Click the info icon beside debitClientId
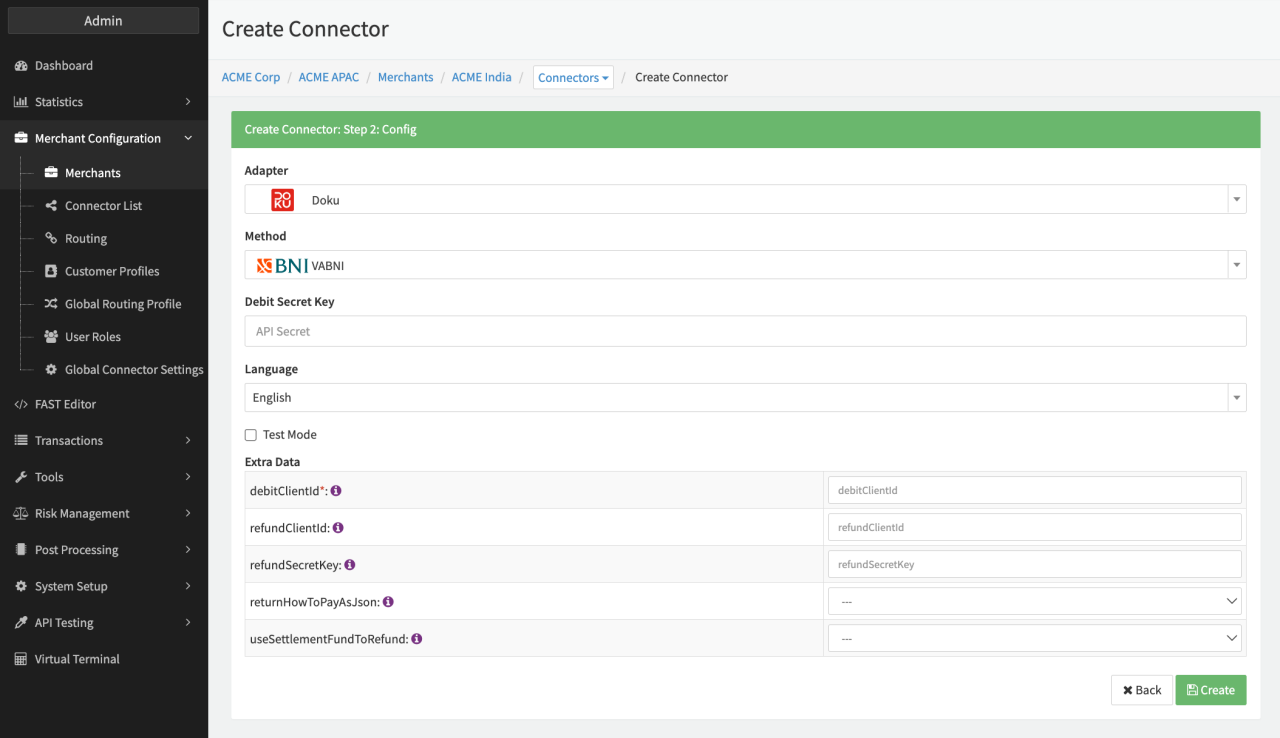The image size is (1280, 738). click(x=336, y=491)
